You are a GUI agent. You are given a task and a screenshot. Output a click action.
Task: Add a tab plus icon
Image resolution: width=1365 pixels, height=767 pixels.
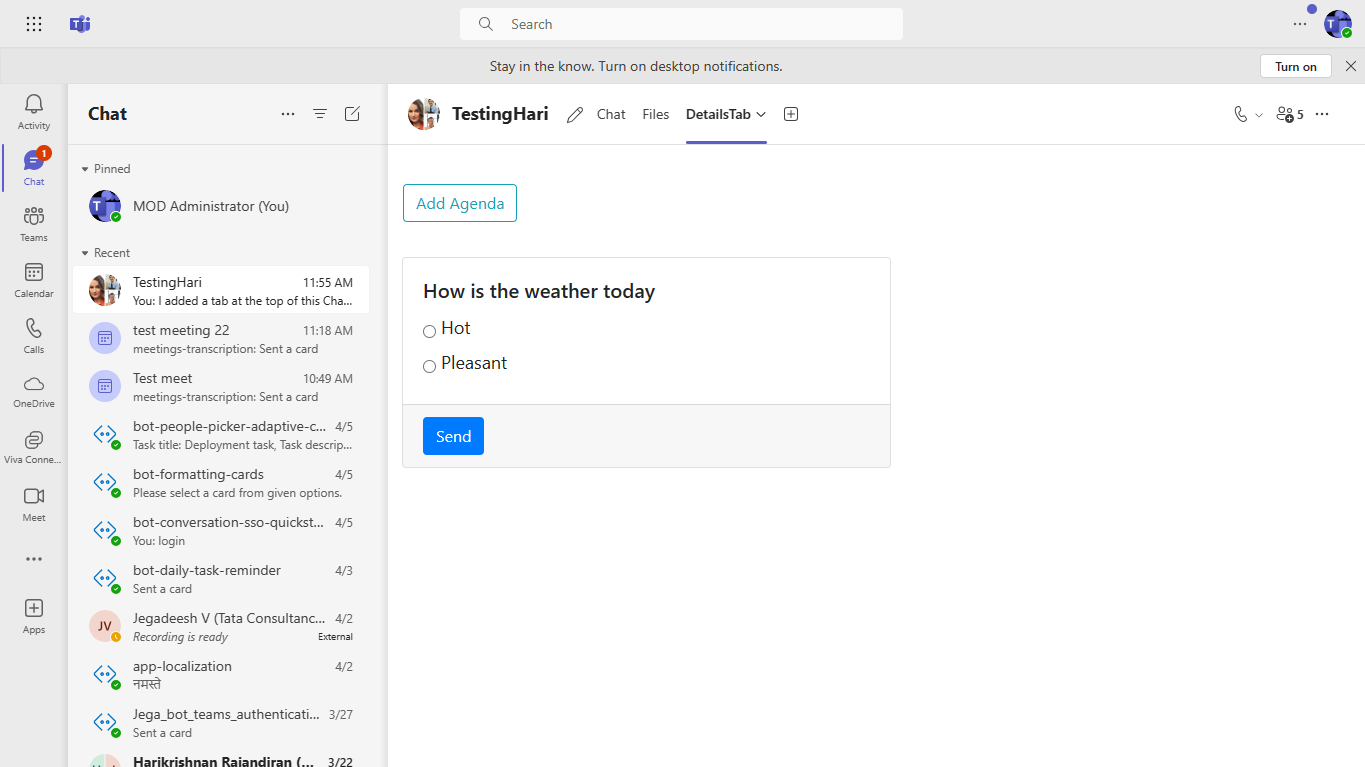791,114
